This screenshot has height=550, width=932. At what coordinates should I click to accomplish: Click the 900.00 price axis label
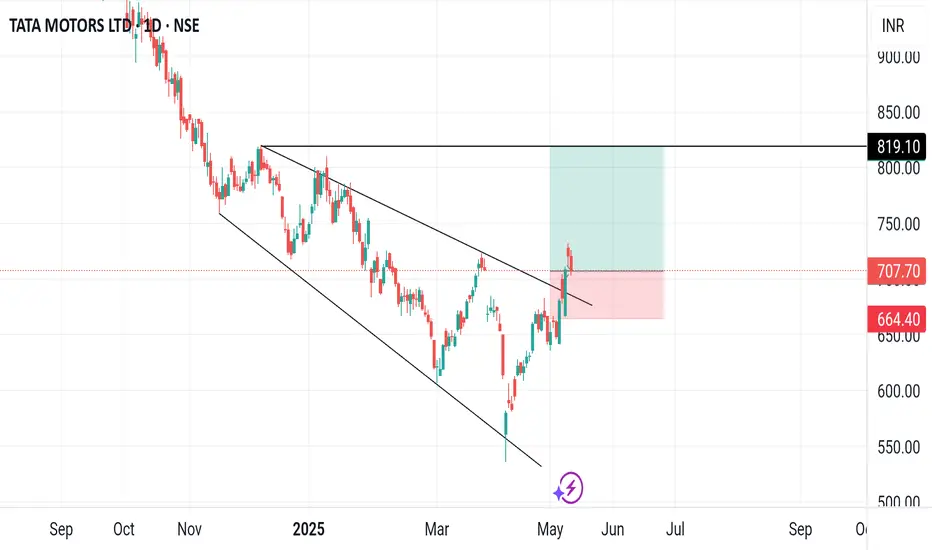tap(898, 57)
